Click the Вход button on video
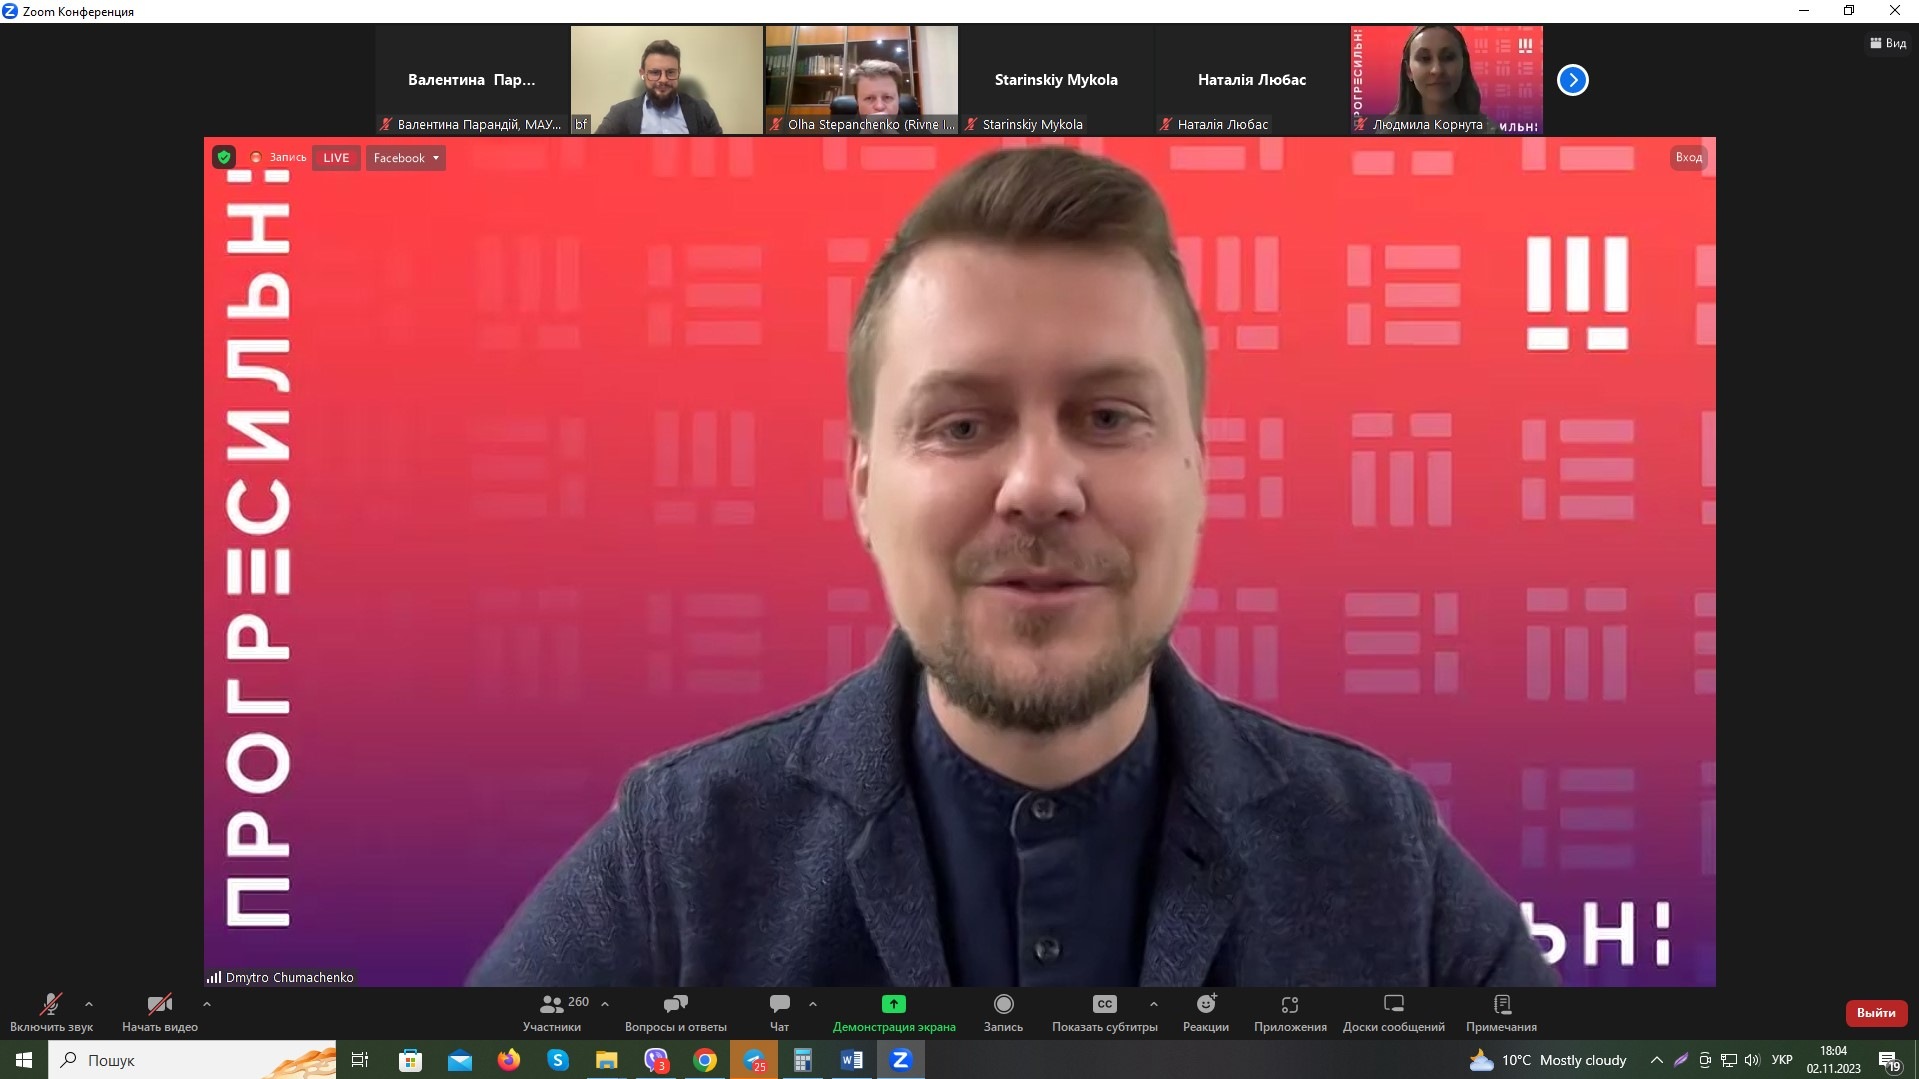The height and width of the screenshot is (1079, 1919). point(1688,157)
